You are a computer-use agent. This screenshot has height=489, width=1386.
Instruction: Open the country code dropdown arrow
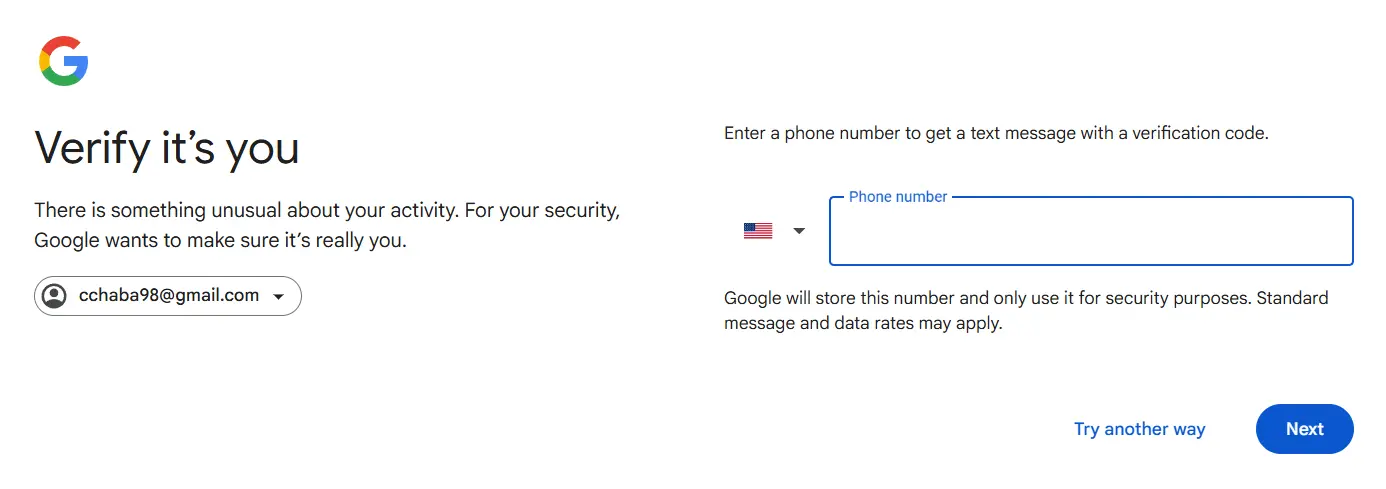(x=799, y=231)
